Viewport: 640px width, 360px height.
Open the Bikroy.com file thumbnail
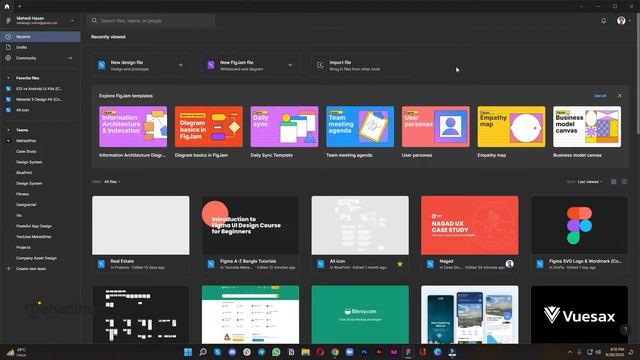pyautogui.click(x=360, y=315)
